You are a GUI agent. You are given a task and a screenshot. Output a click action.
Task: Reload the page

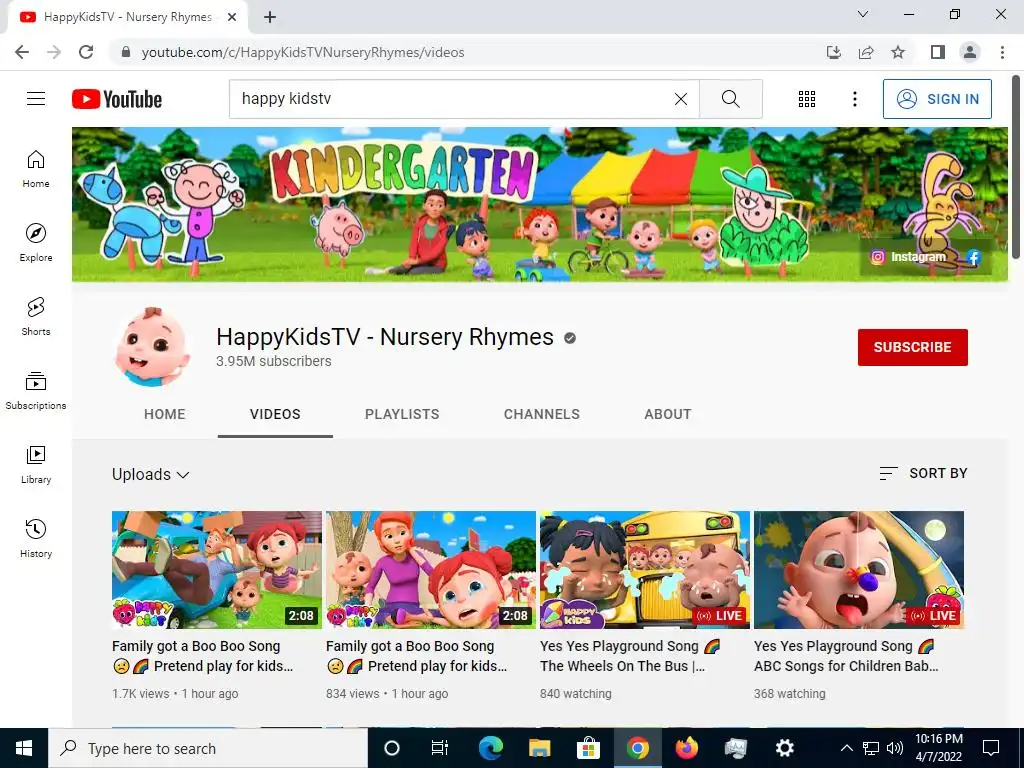coord(86,52)
